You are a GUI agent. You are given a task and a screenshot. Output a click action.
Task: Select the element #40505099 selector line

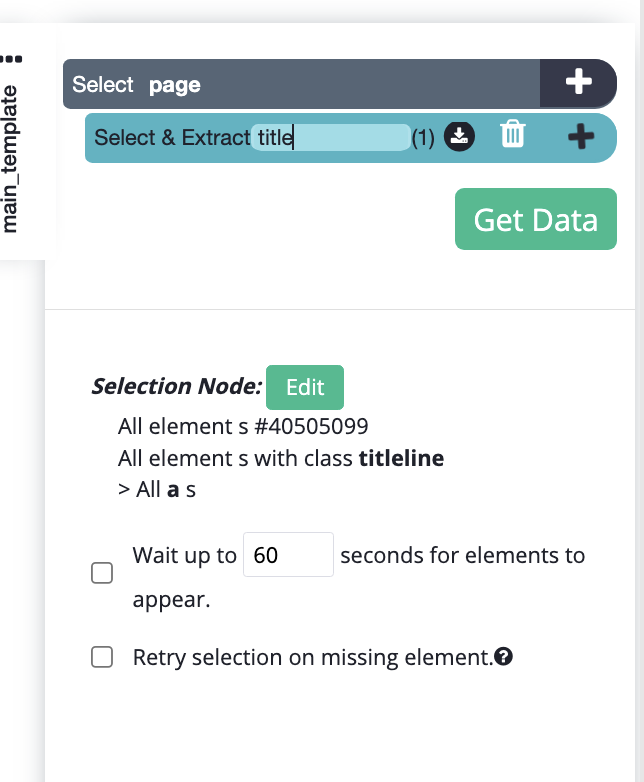click(243, 426)
